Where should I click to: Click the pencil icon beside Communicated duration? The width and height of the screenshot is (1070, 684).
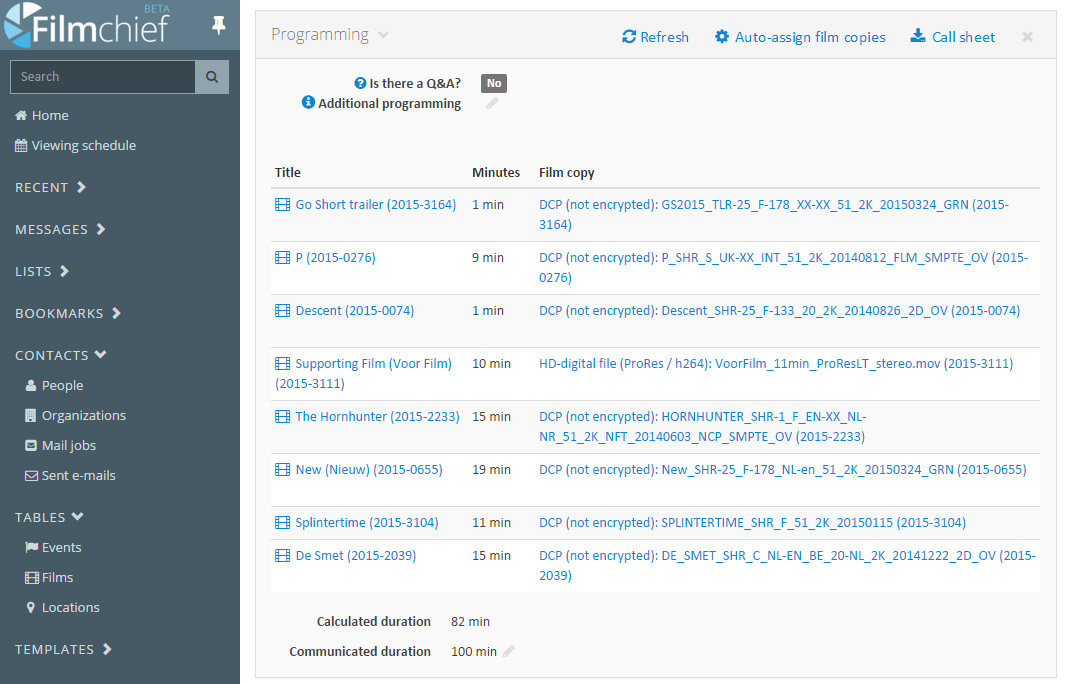[509, 652]
